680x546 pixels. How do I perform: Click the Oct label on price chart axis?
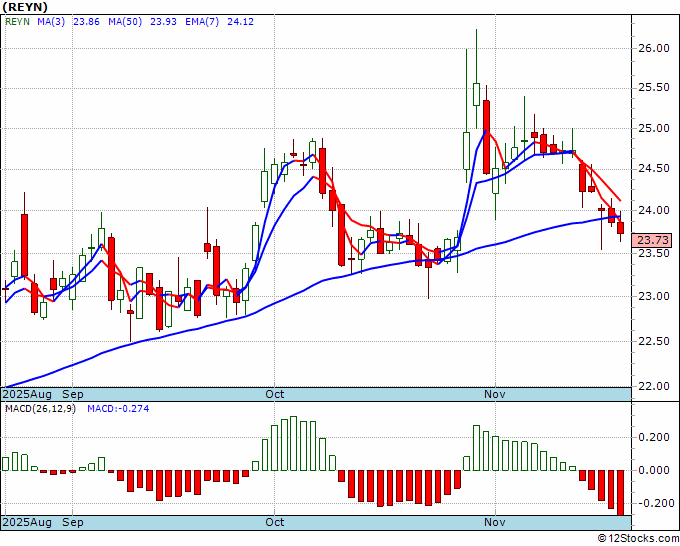coord(275,394)
